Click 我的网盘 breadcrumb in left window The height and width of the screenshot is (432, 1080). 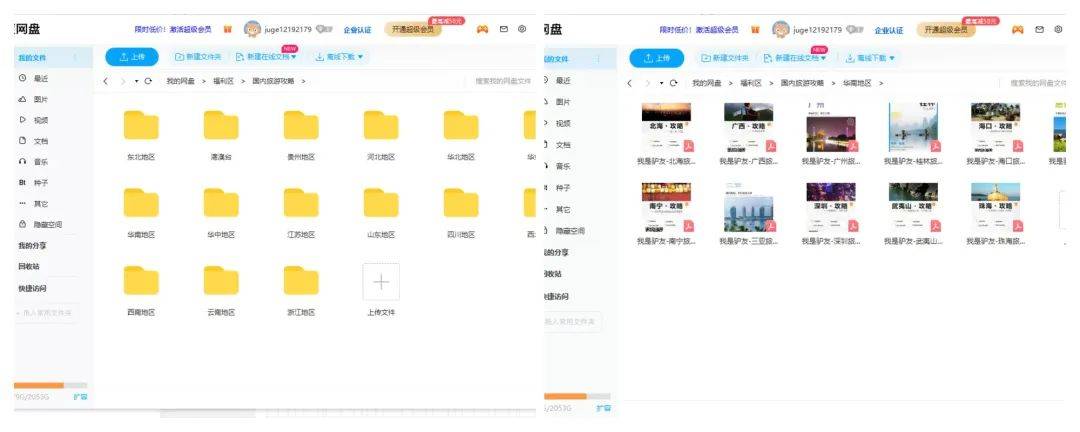pyautogui.click(x=180, y=81)
